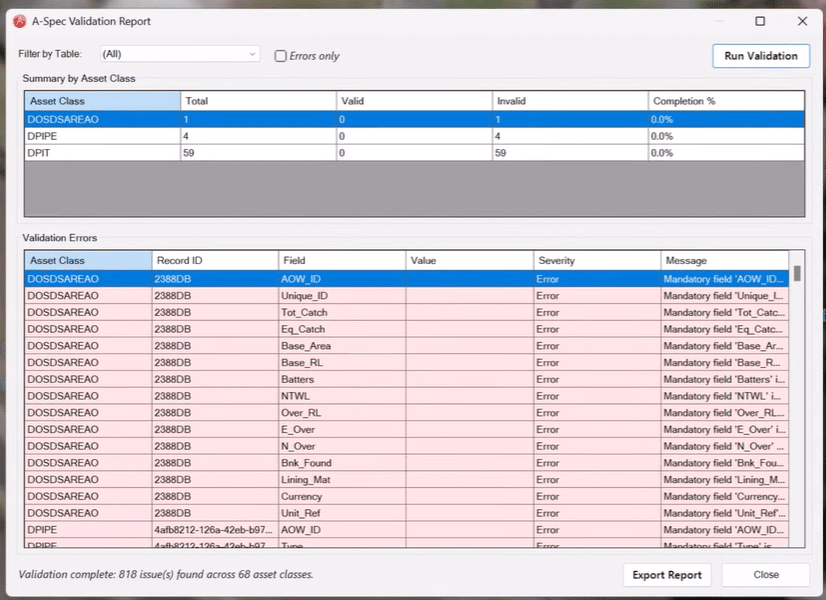Click the Eq_Catch field cell
The width and height of the screenshot is (826, 600).
pos(342,329)
